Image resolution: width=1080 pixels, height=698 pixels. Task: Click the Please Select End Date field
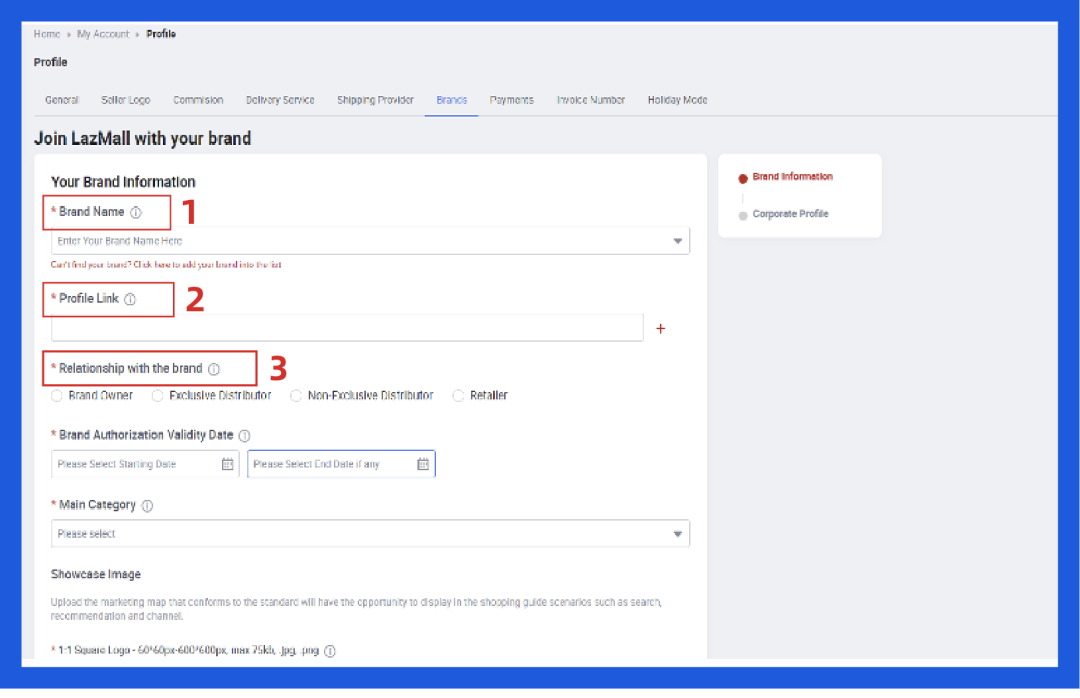click(341, 464)
